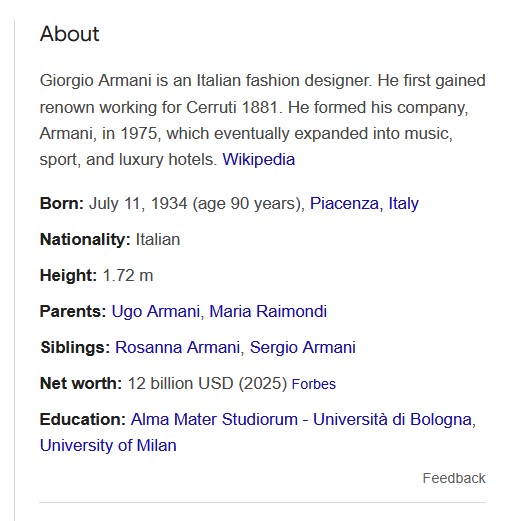This screenshot has height=521, width=532.
Task: Click the Born label
Action: [x=62, y=204]
